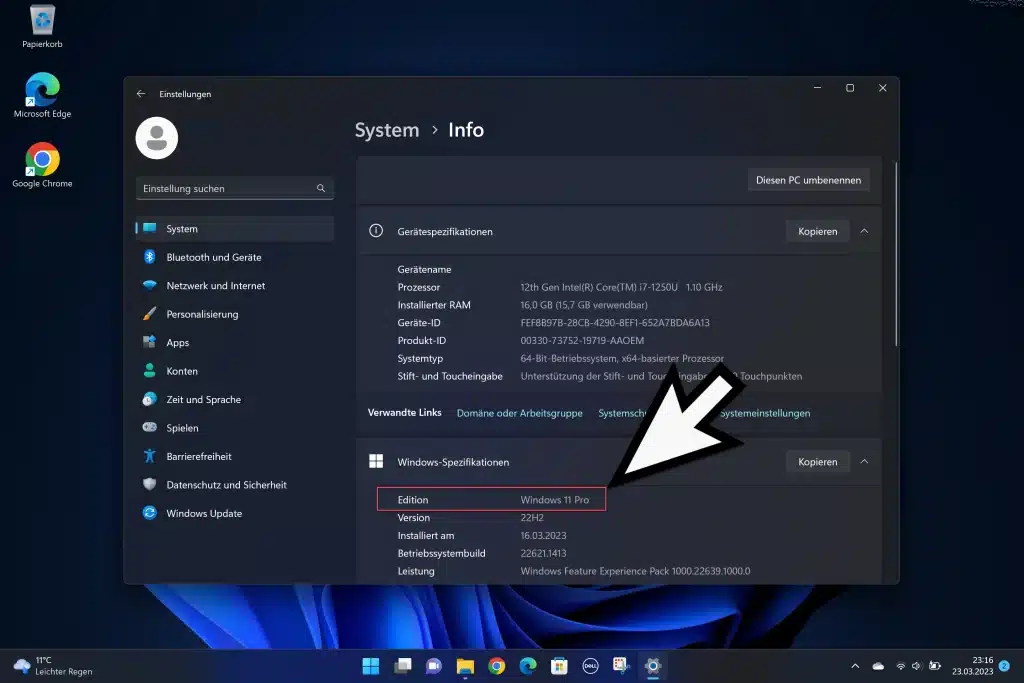Image resolution: width=1024 pixels, height=683 pixels.
Task: Collapse the Gerätespezifikationen section
Action: pyautogui.click(x=864, y=231)
